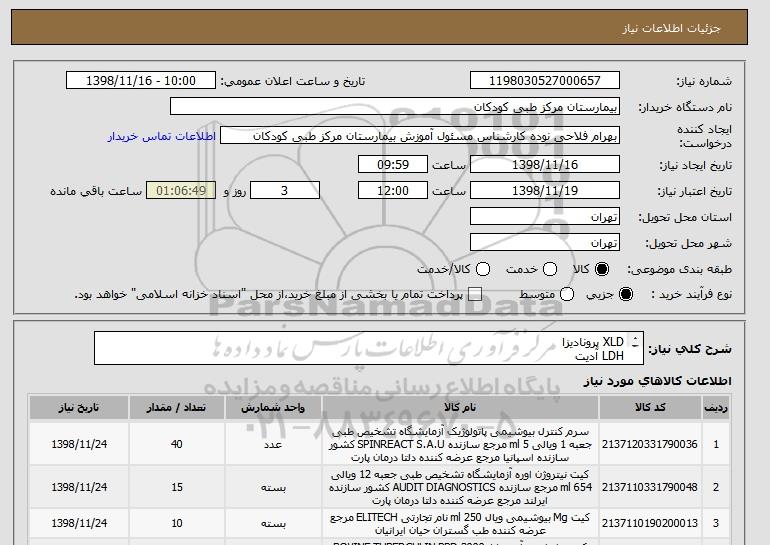
Task: Select the خدمت radio button
Action: [x=550, y=269]
